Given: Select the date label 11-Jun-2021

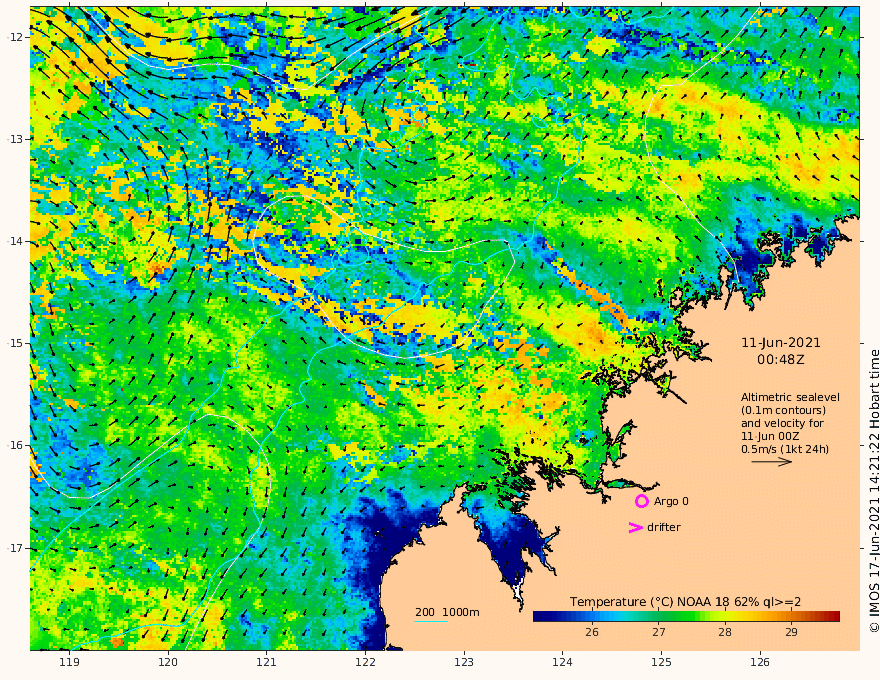Looking at the screenshot, I should (x=781, y=343).
